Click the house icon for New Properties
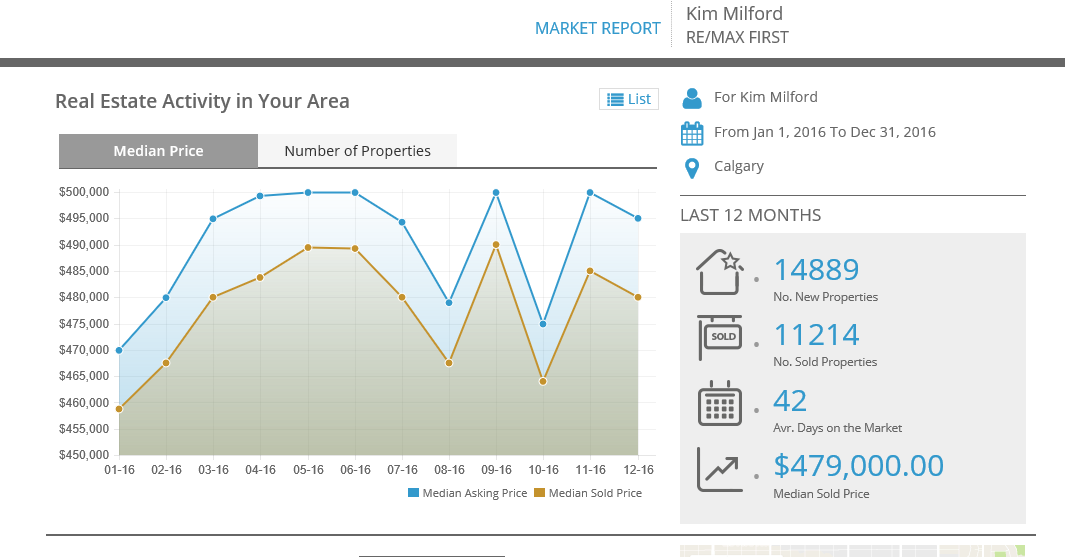The height and width of the screenshot is (557, 1065). pyautogui.click(x=720, y=271)
